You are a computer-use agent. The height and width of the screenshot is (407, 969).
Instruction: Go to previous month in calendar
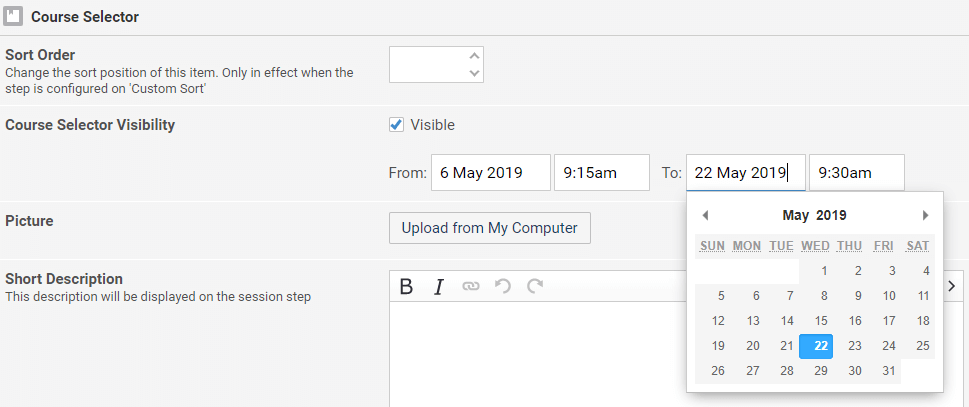tap(705, 215)
